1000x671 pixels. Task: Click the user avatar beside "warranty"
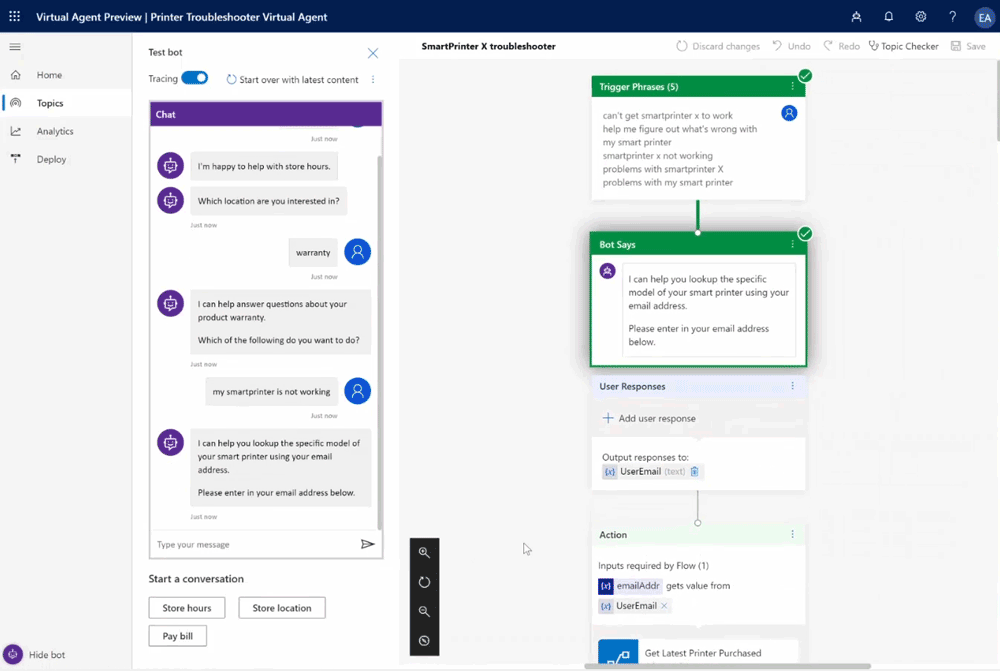tap(358, 252)
